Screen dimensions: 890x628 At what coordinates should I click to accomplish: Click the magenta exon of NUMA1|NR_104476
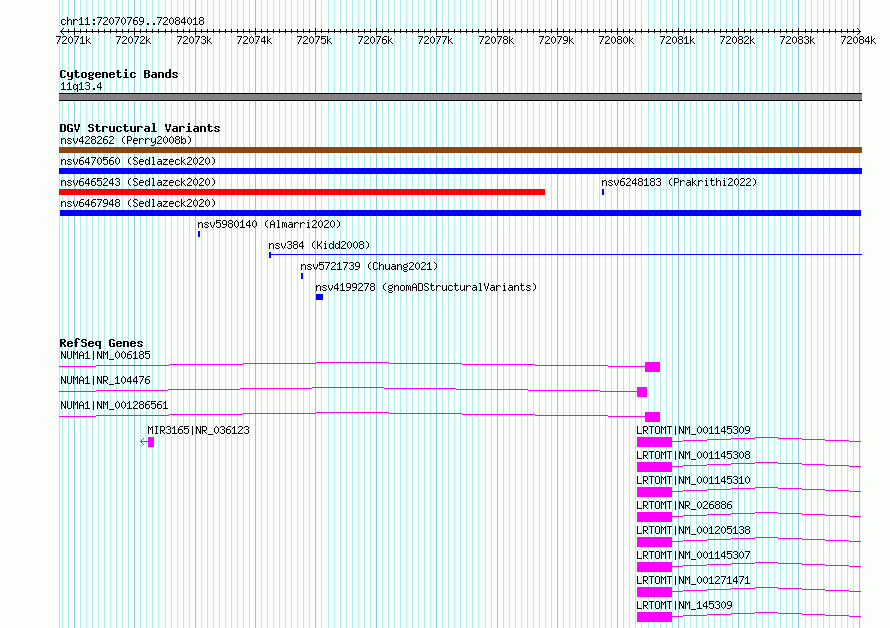[x=642, y=392]
